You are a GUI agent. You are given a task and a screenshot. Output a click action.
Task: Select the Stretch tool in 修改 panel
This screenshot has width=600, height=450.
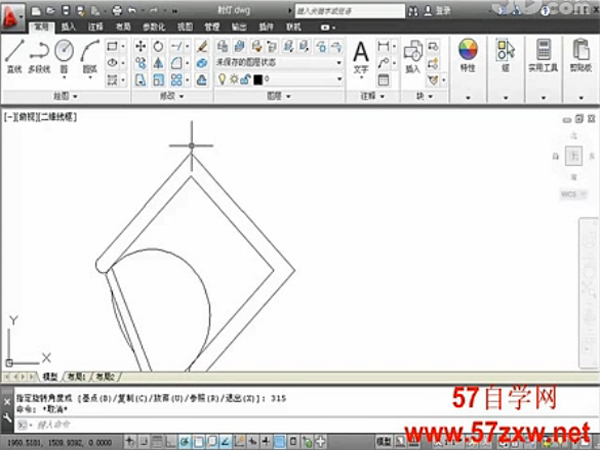click(x=140, y=80)
